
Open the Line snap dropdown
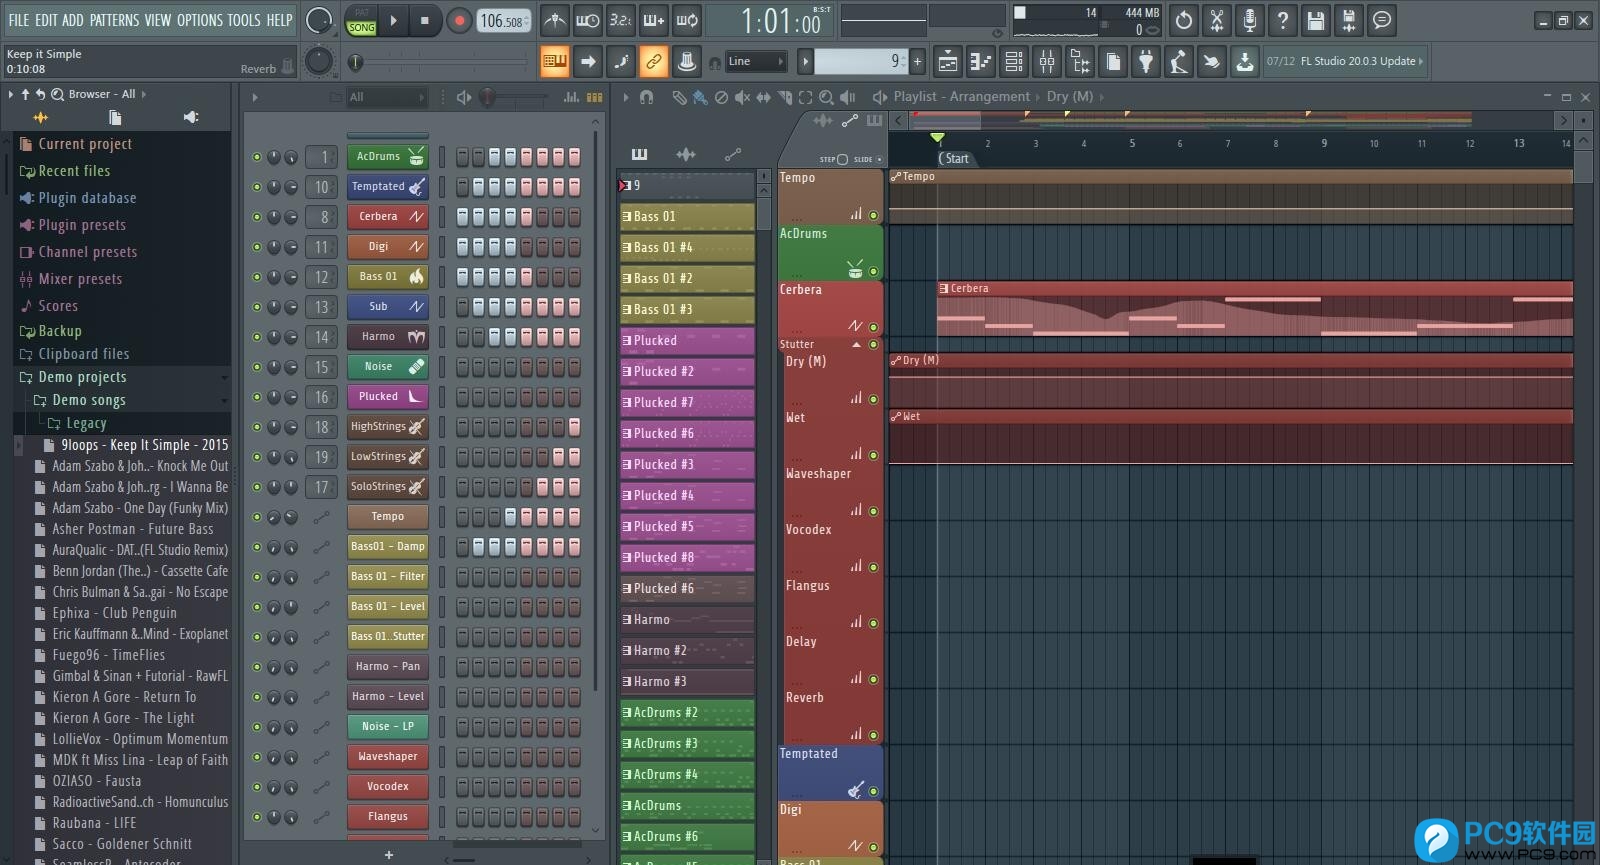(x=756, y=62)
